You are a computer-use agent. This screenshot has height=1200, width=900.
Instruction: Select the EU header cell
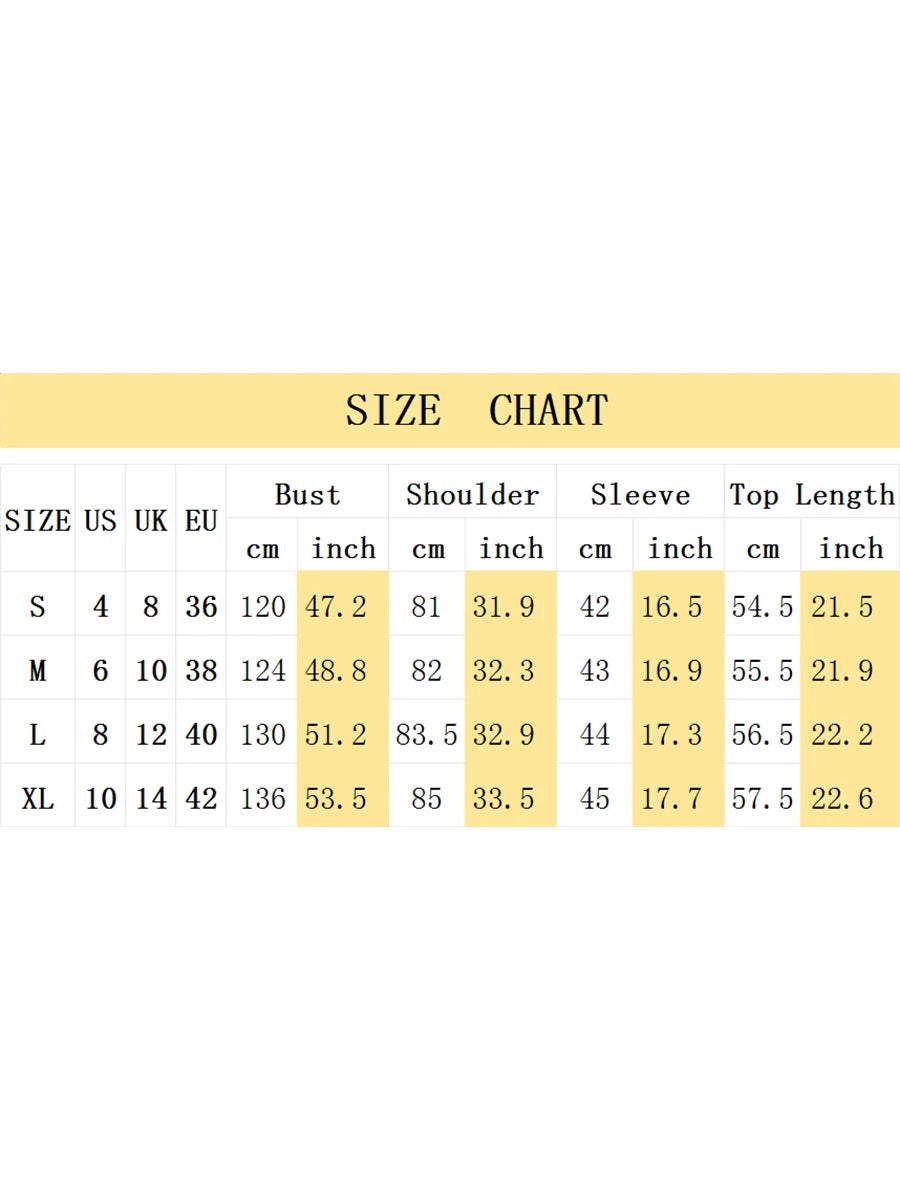point(201,520)
